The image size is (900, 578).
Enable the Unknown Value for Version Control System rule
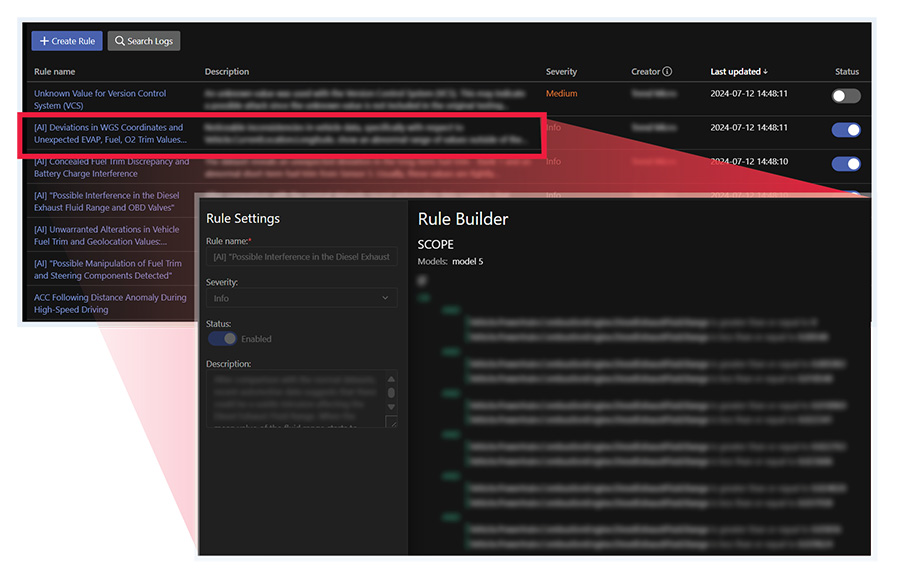[845, 95]
